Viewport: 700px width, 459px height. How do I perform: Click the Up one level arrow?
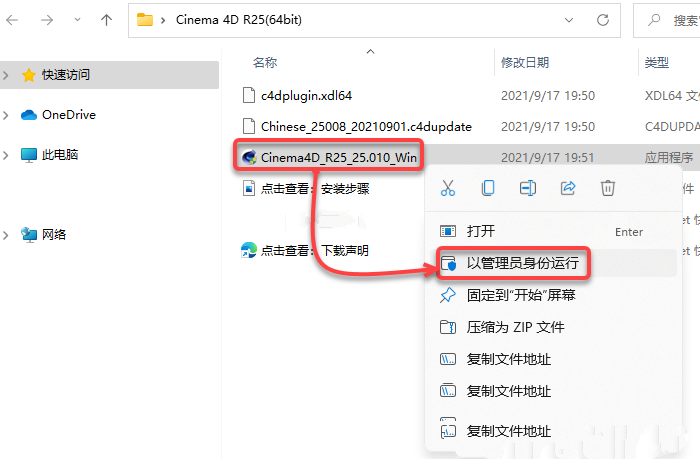point(106,20)
